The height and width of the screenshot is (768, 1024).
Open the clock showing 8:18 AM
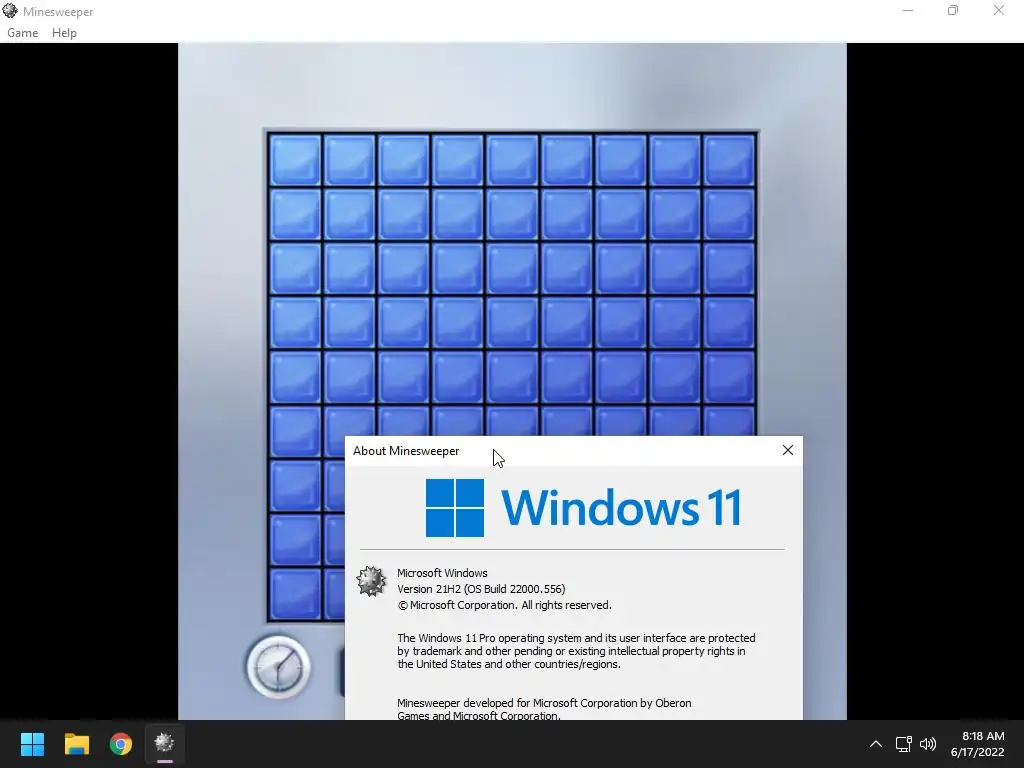(x=977, y=744)
